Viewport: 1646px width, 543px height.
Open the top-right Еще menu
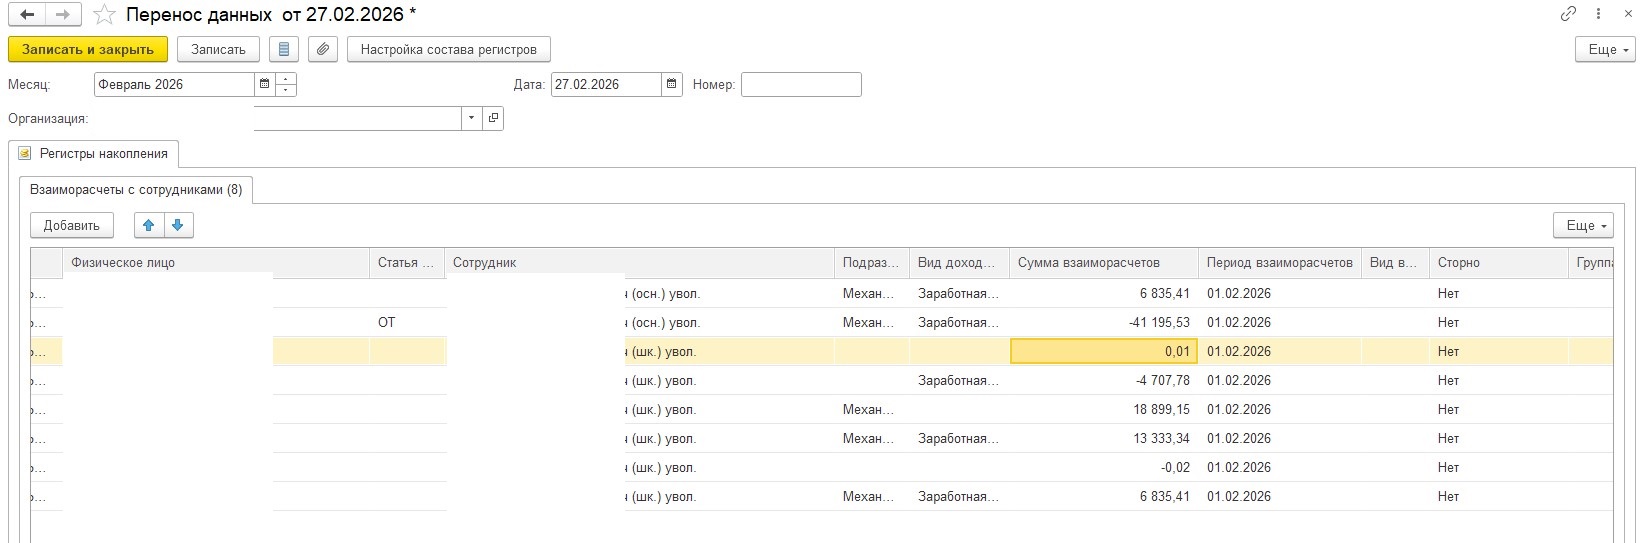pos(1608,49)
